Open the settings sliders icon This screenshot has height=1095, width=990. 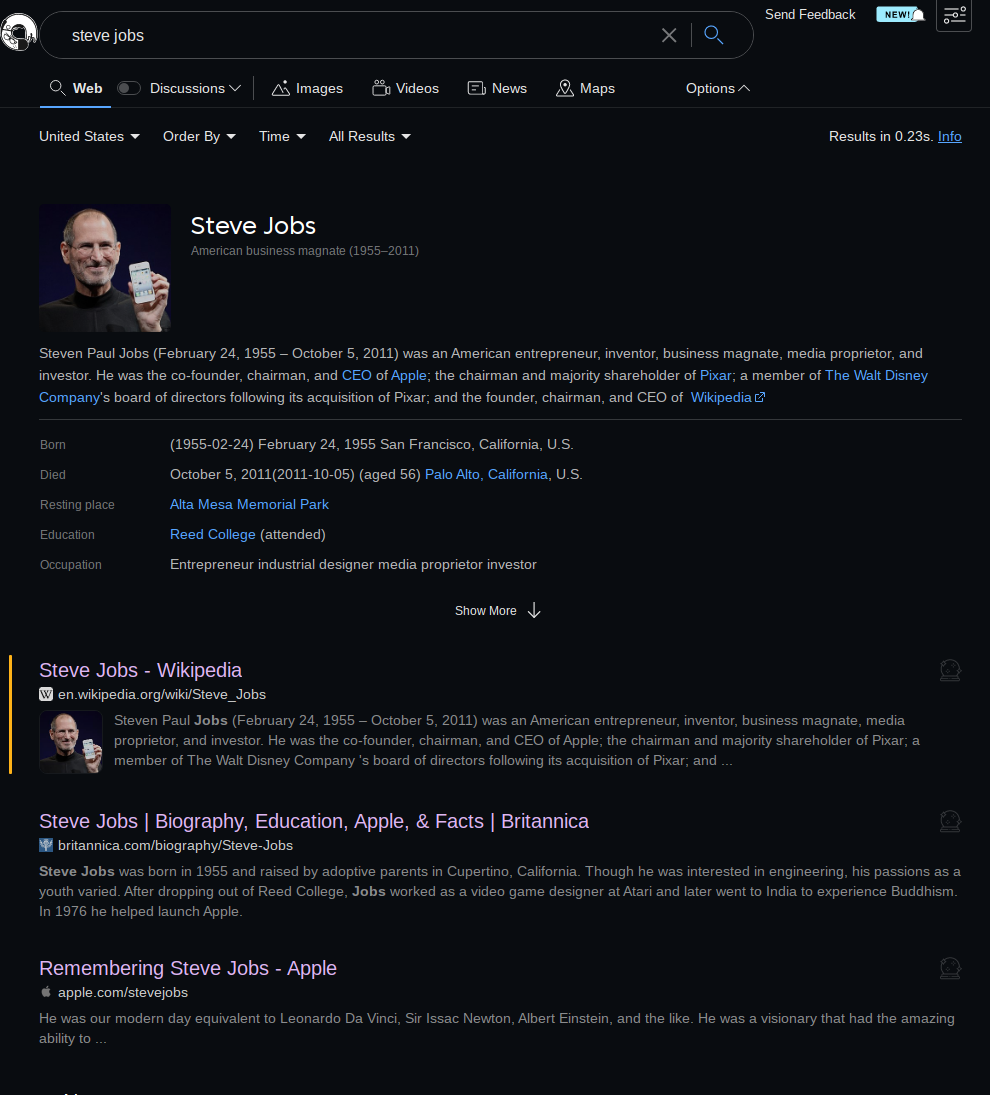coord(954,15)
